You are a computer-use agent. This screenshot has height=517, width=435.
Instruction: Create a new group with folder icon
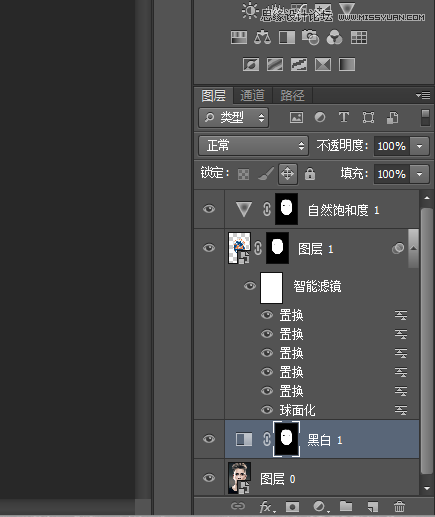pyautogui.click(x=346, y=507)
